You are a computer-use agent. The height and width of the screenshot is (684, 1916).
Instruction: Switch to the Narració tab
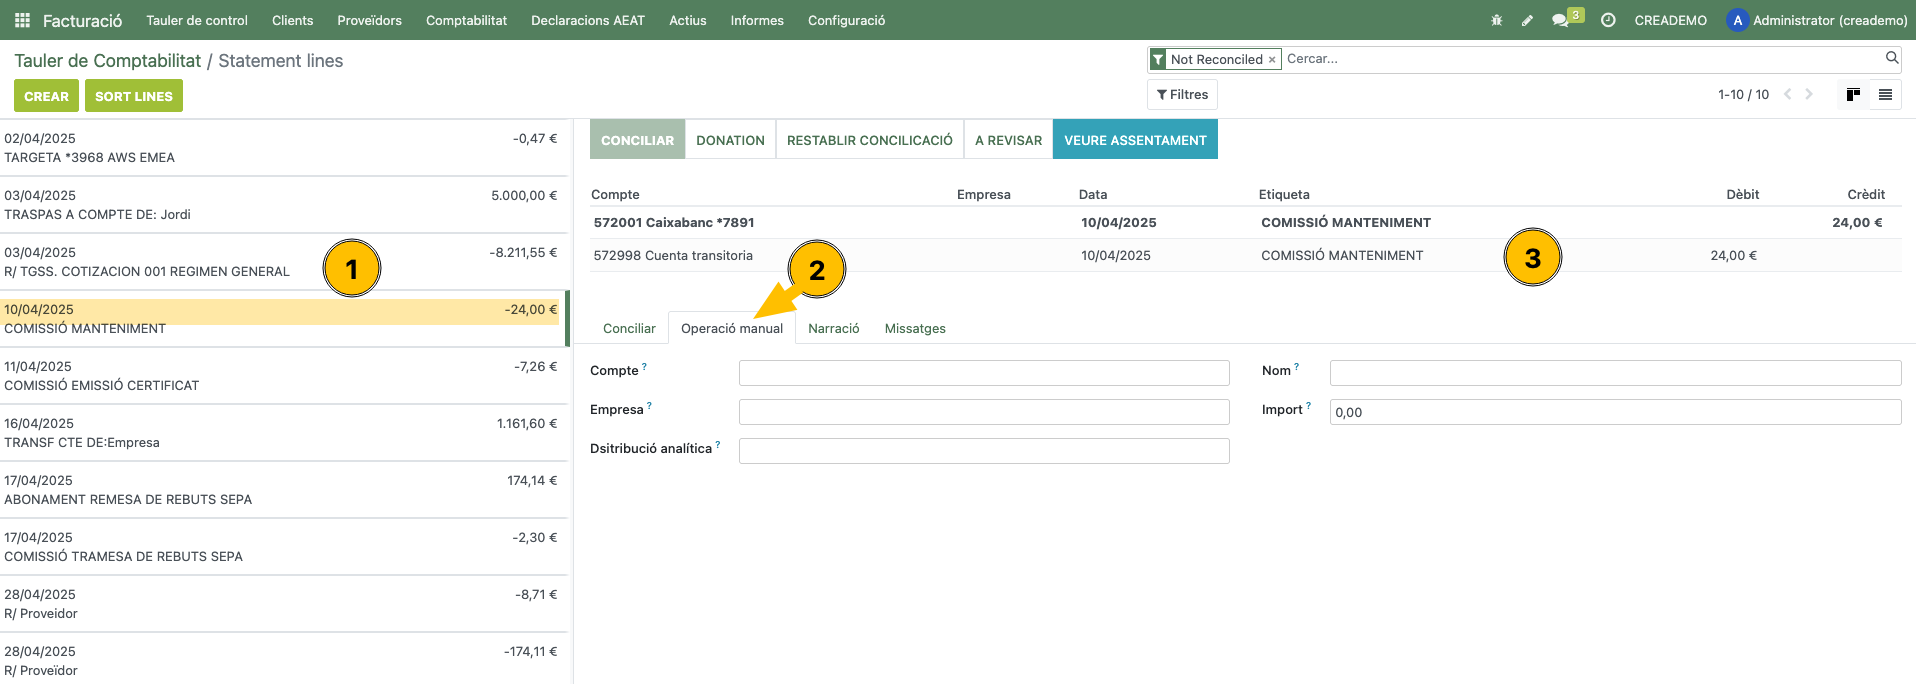click(x=833, y=328)
